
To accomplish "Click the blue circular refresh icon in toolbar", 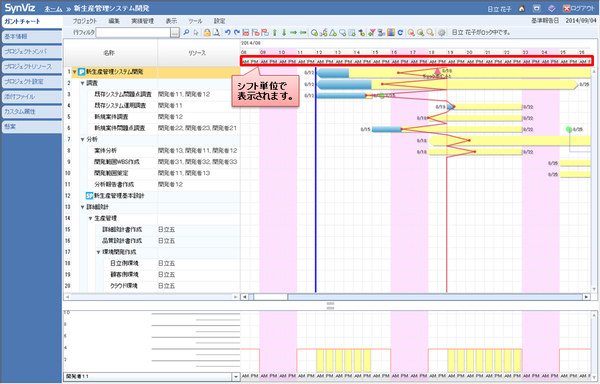I will click(400, 33).
